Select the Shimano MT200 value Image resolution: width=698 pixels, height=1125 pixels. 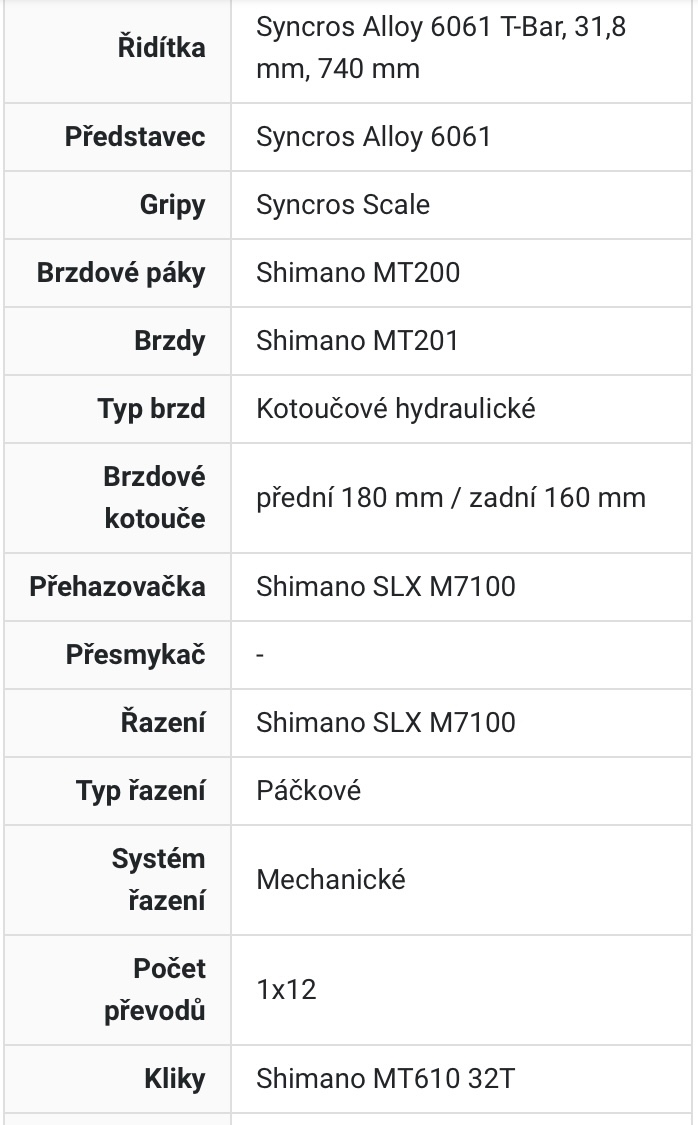point(358,272)
